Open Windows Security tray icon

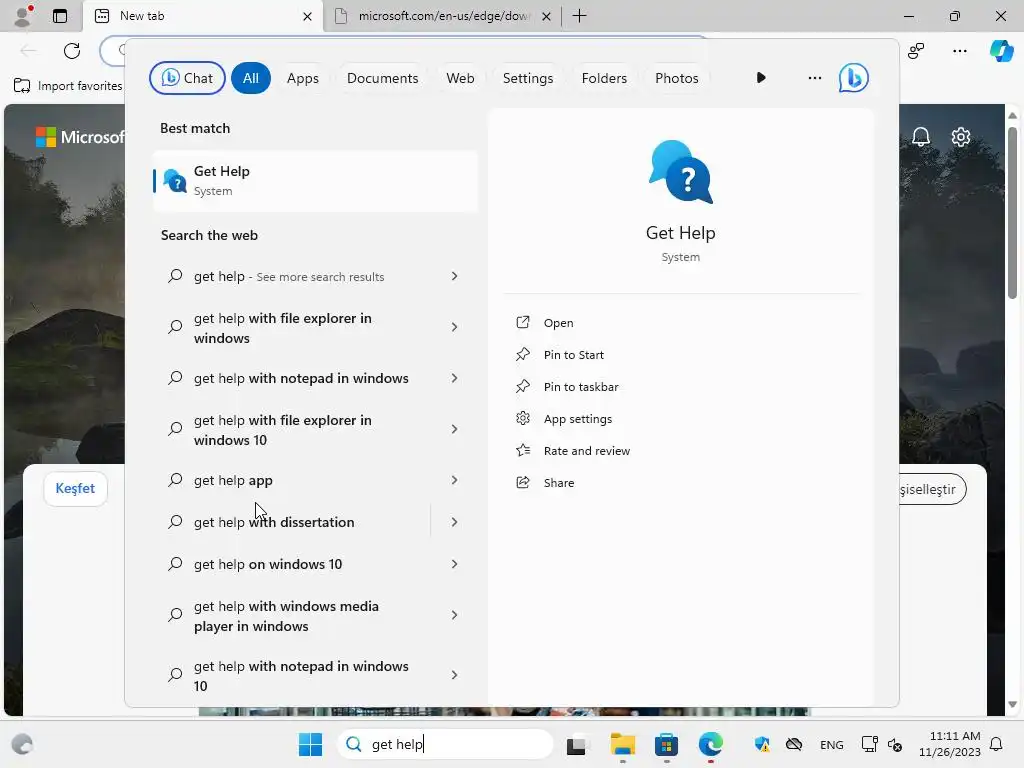[x=761, y=744]
